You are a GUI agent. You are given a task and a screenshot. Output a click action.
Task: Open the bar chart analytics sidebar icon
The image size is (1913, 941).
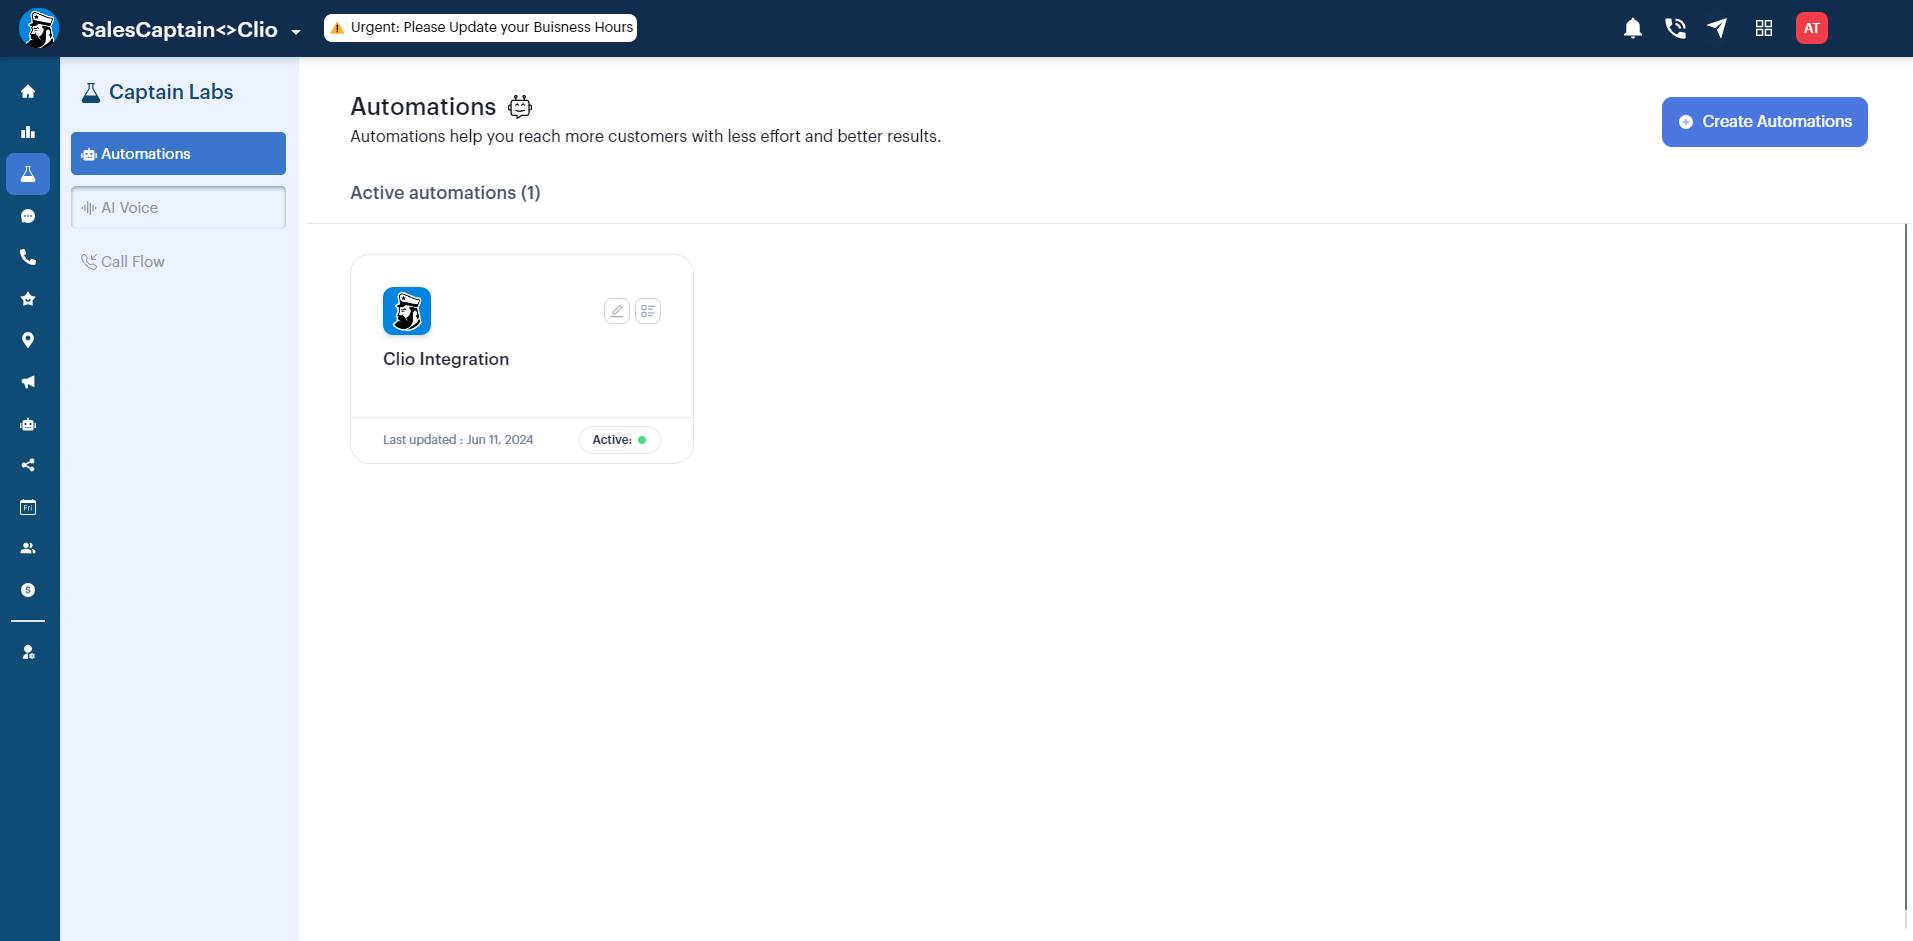28,132
